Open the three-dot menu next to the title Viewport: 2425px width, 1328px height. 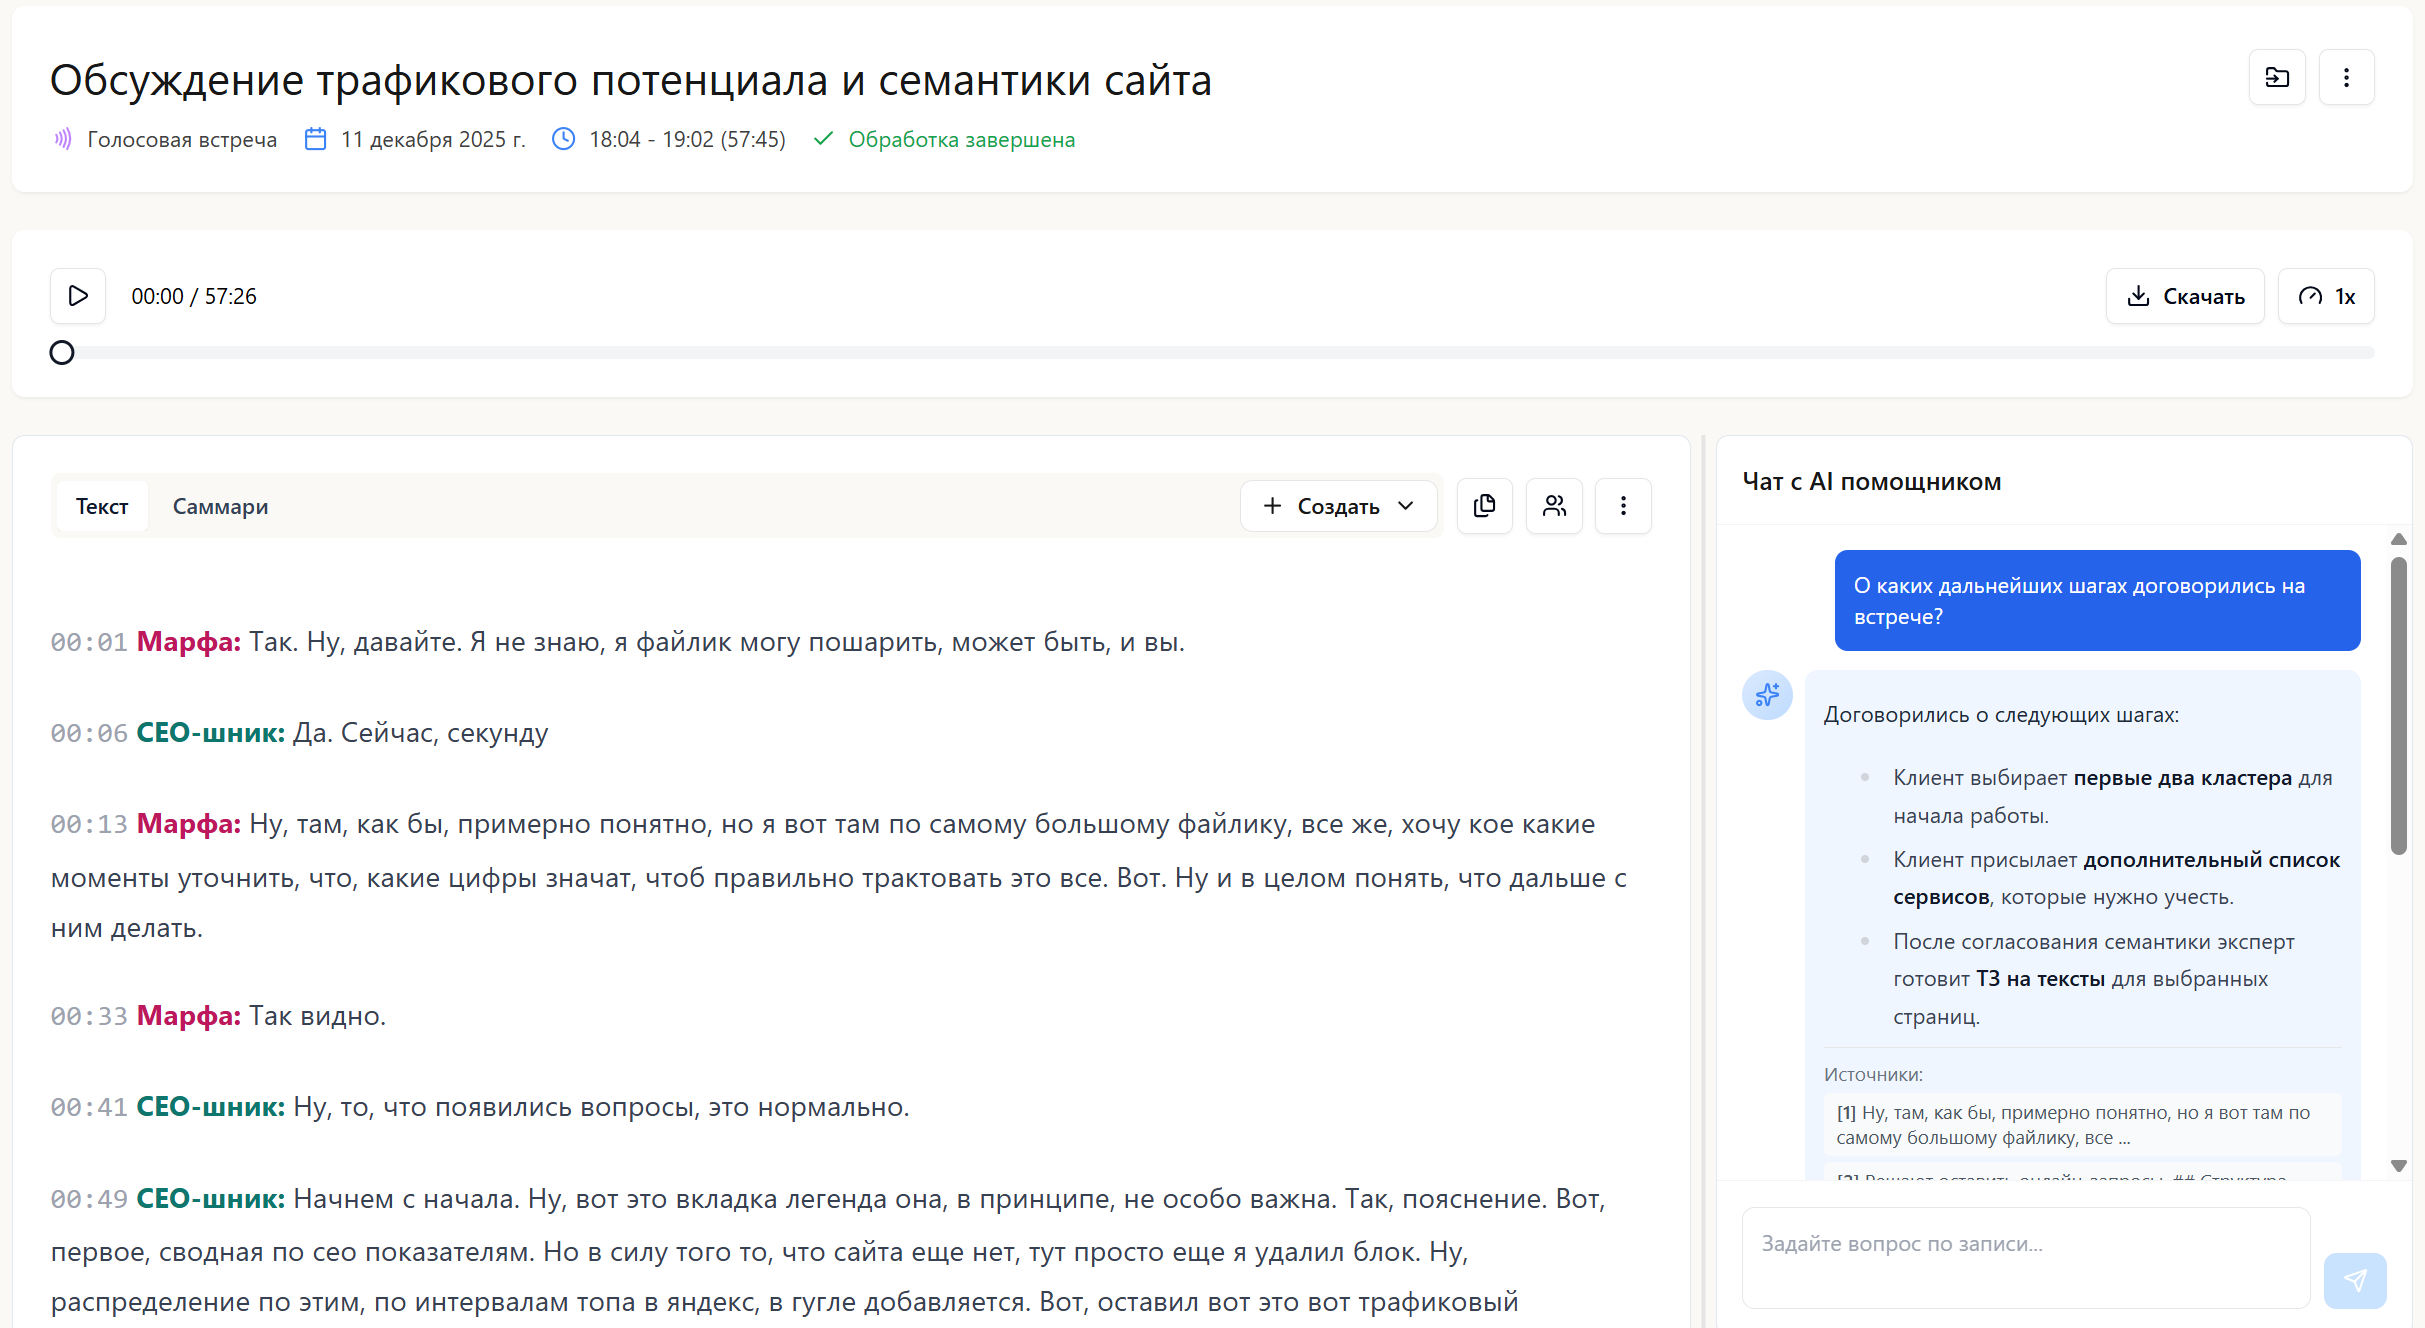2347,77
